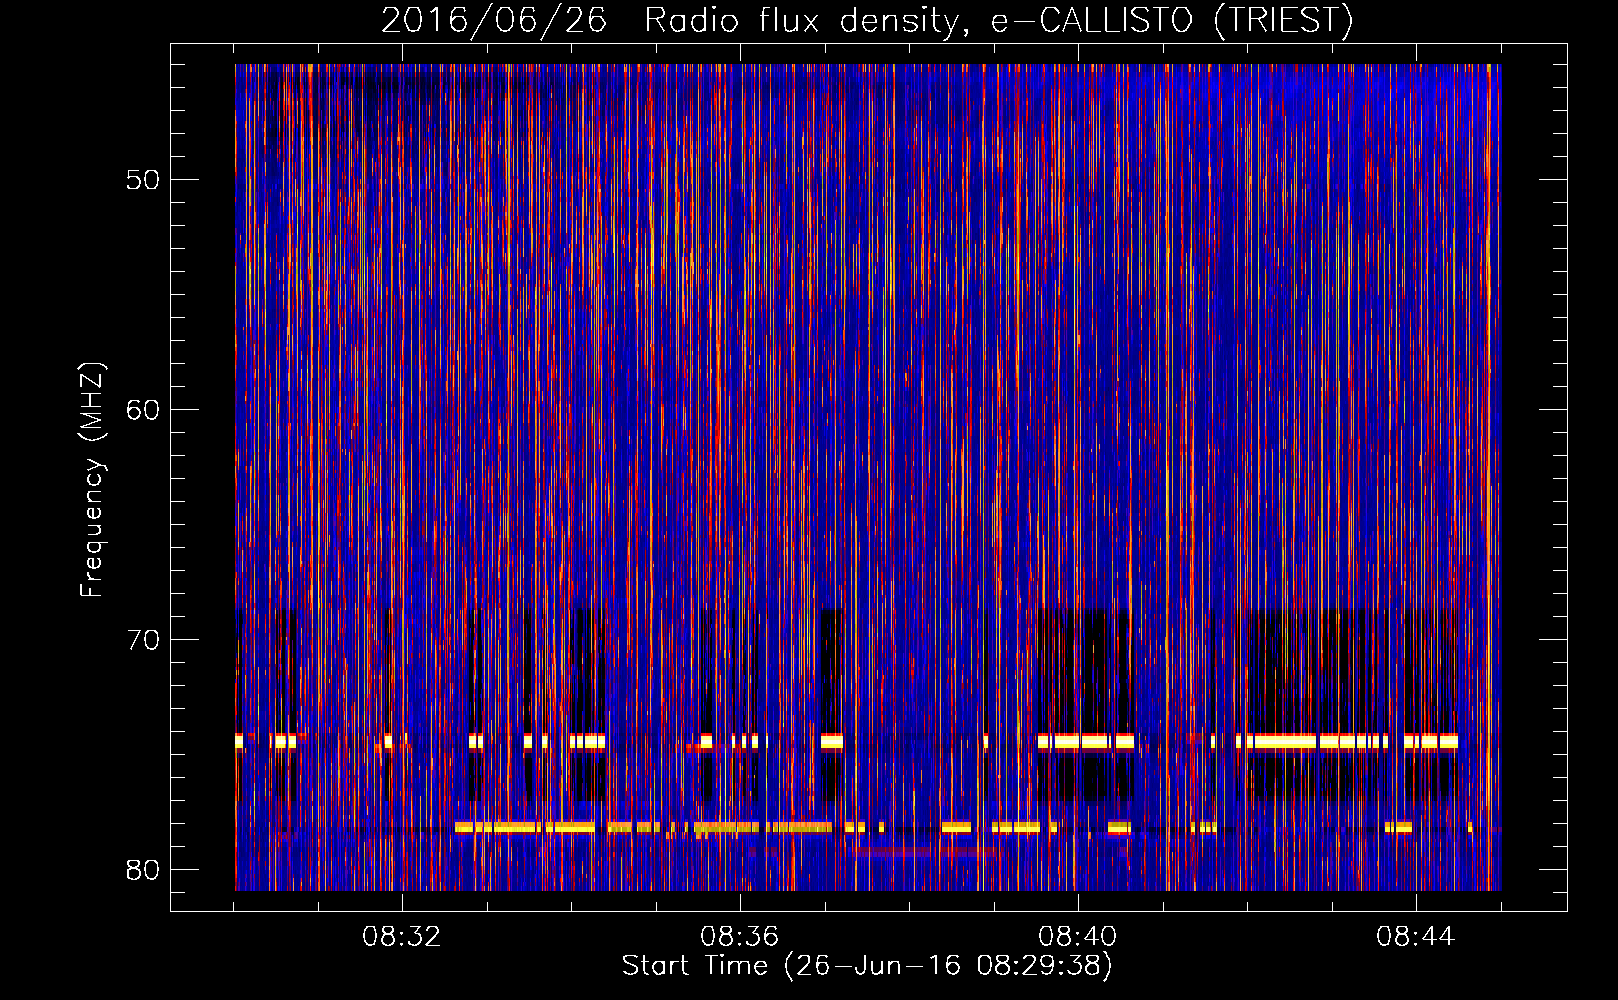The image size is (1618, 1000).
Task: Click the '08:40' time tick label
Action: pos(1077,937)
